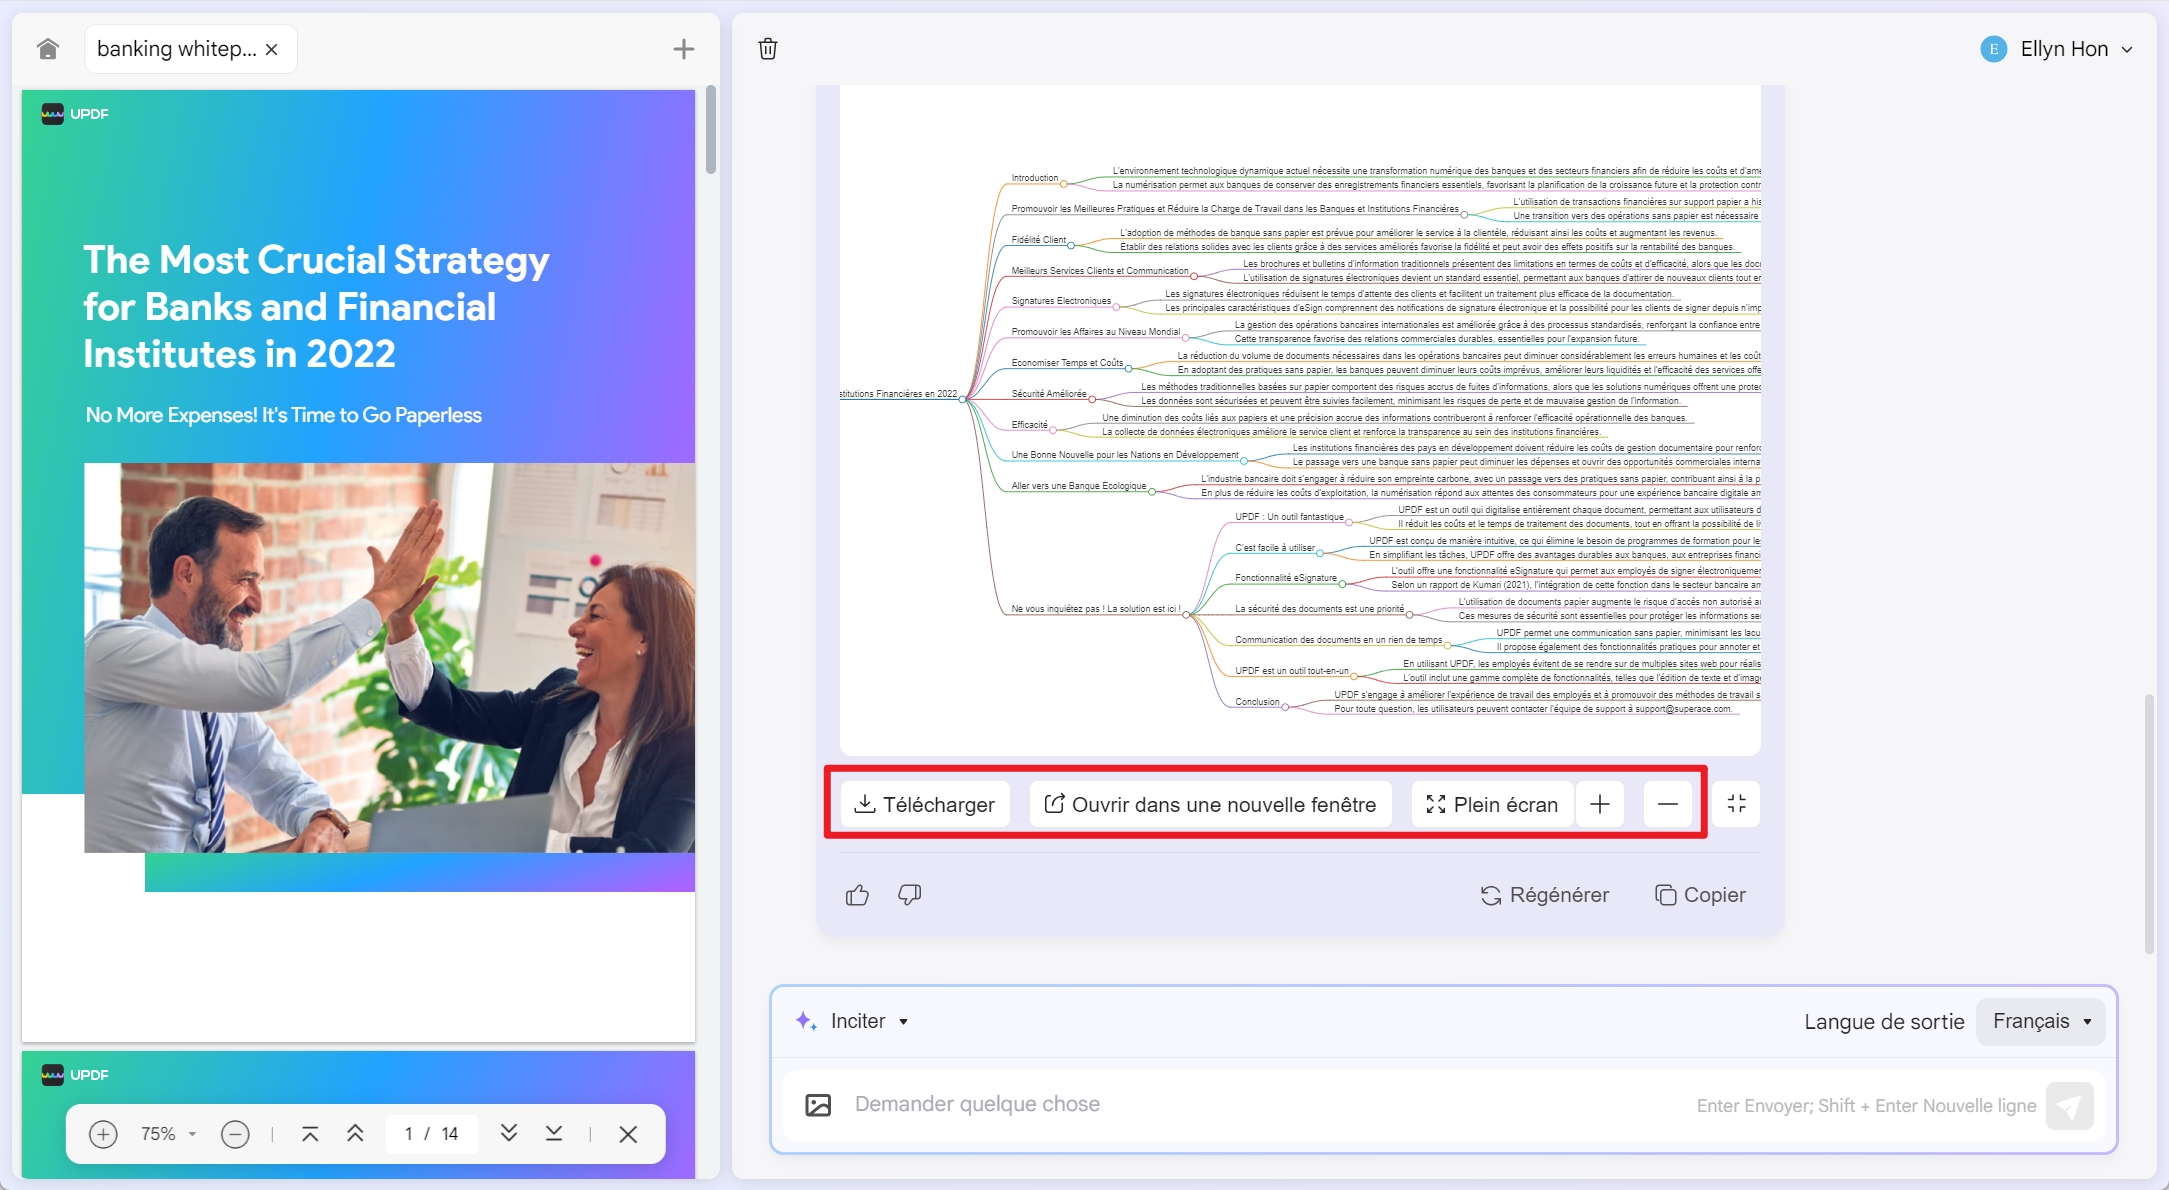This screenshot has height=1190, width=2169.
Task: Click the thumbs down icon
Action: click(x=909, y=895)
